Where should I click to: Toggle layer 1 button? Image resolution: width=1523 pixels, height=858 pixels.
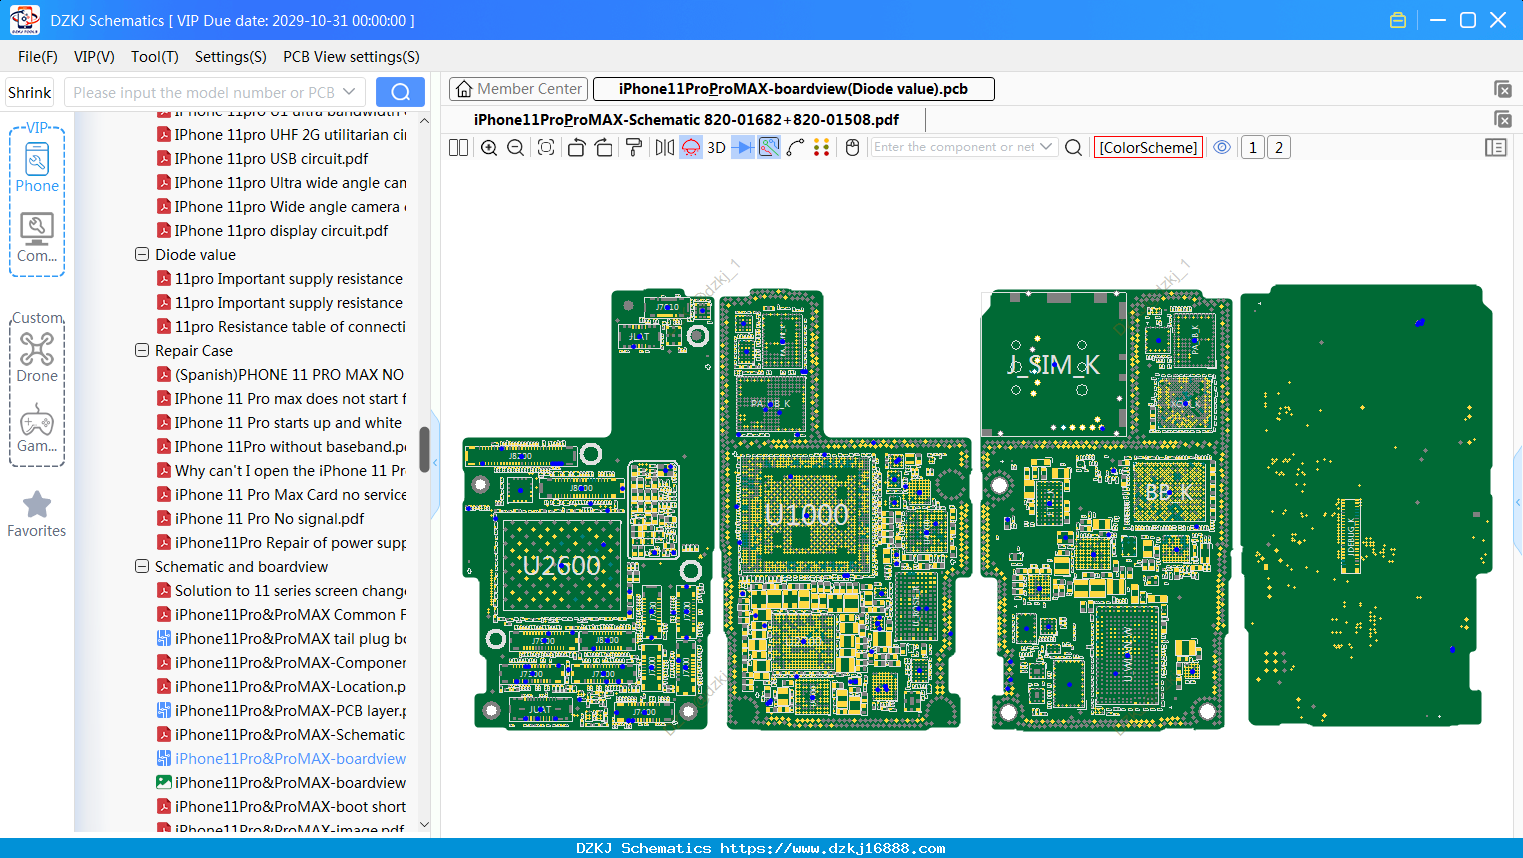pyautogui.click(x=1253, y=148)
